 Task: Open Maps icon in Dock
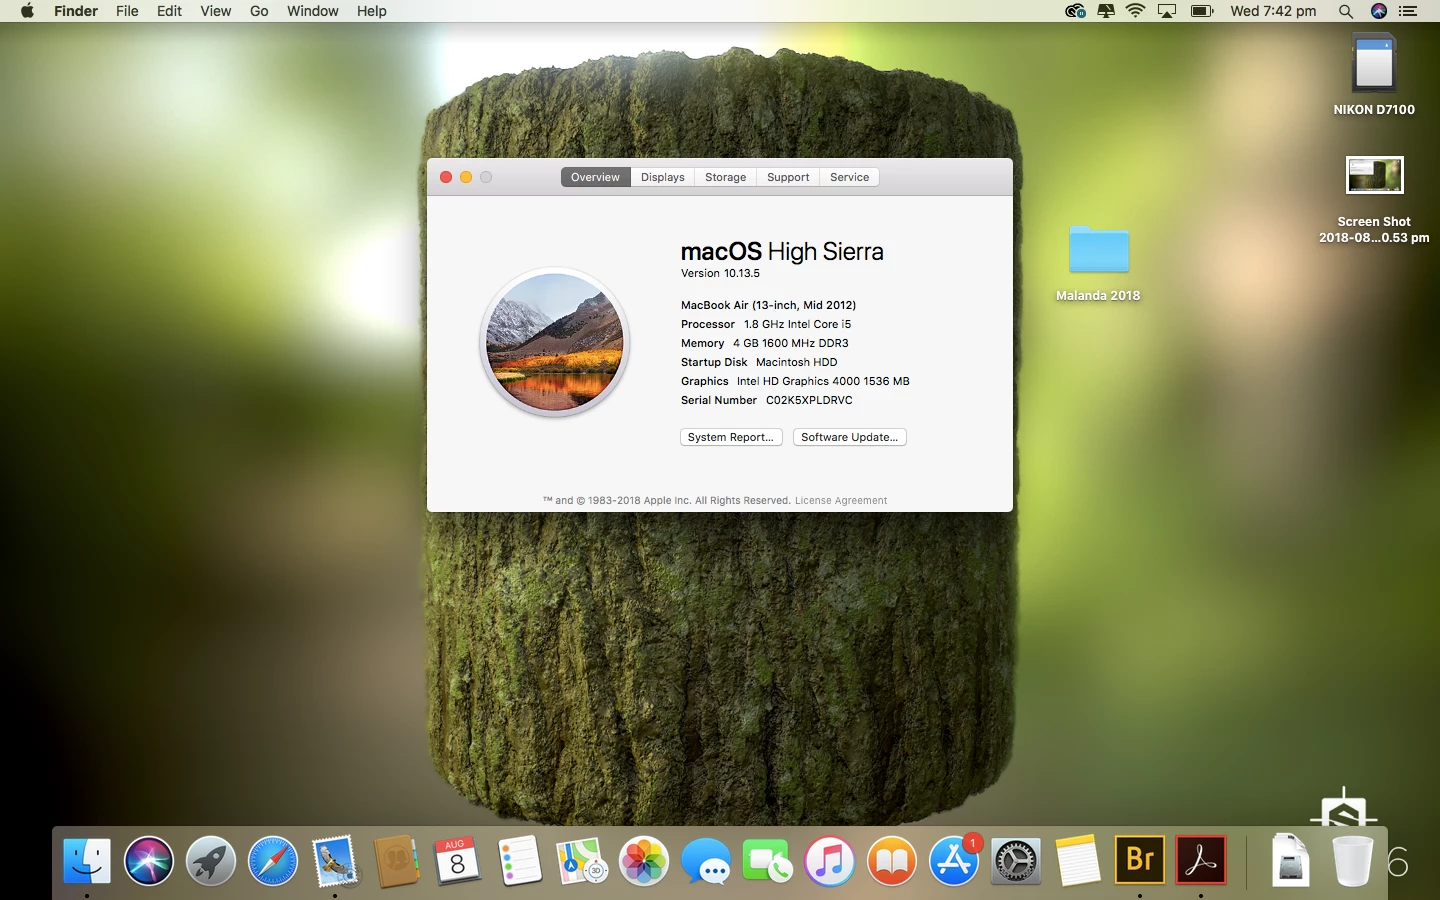pyautogui.click(x=582, y=861)
